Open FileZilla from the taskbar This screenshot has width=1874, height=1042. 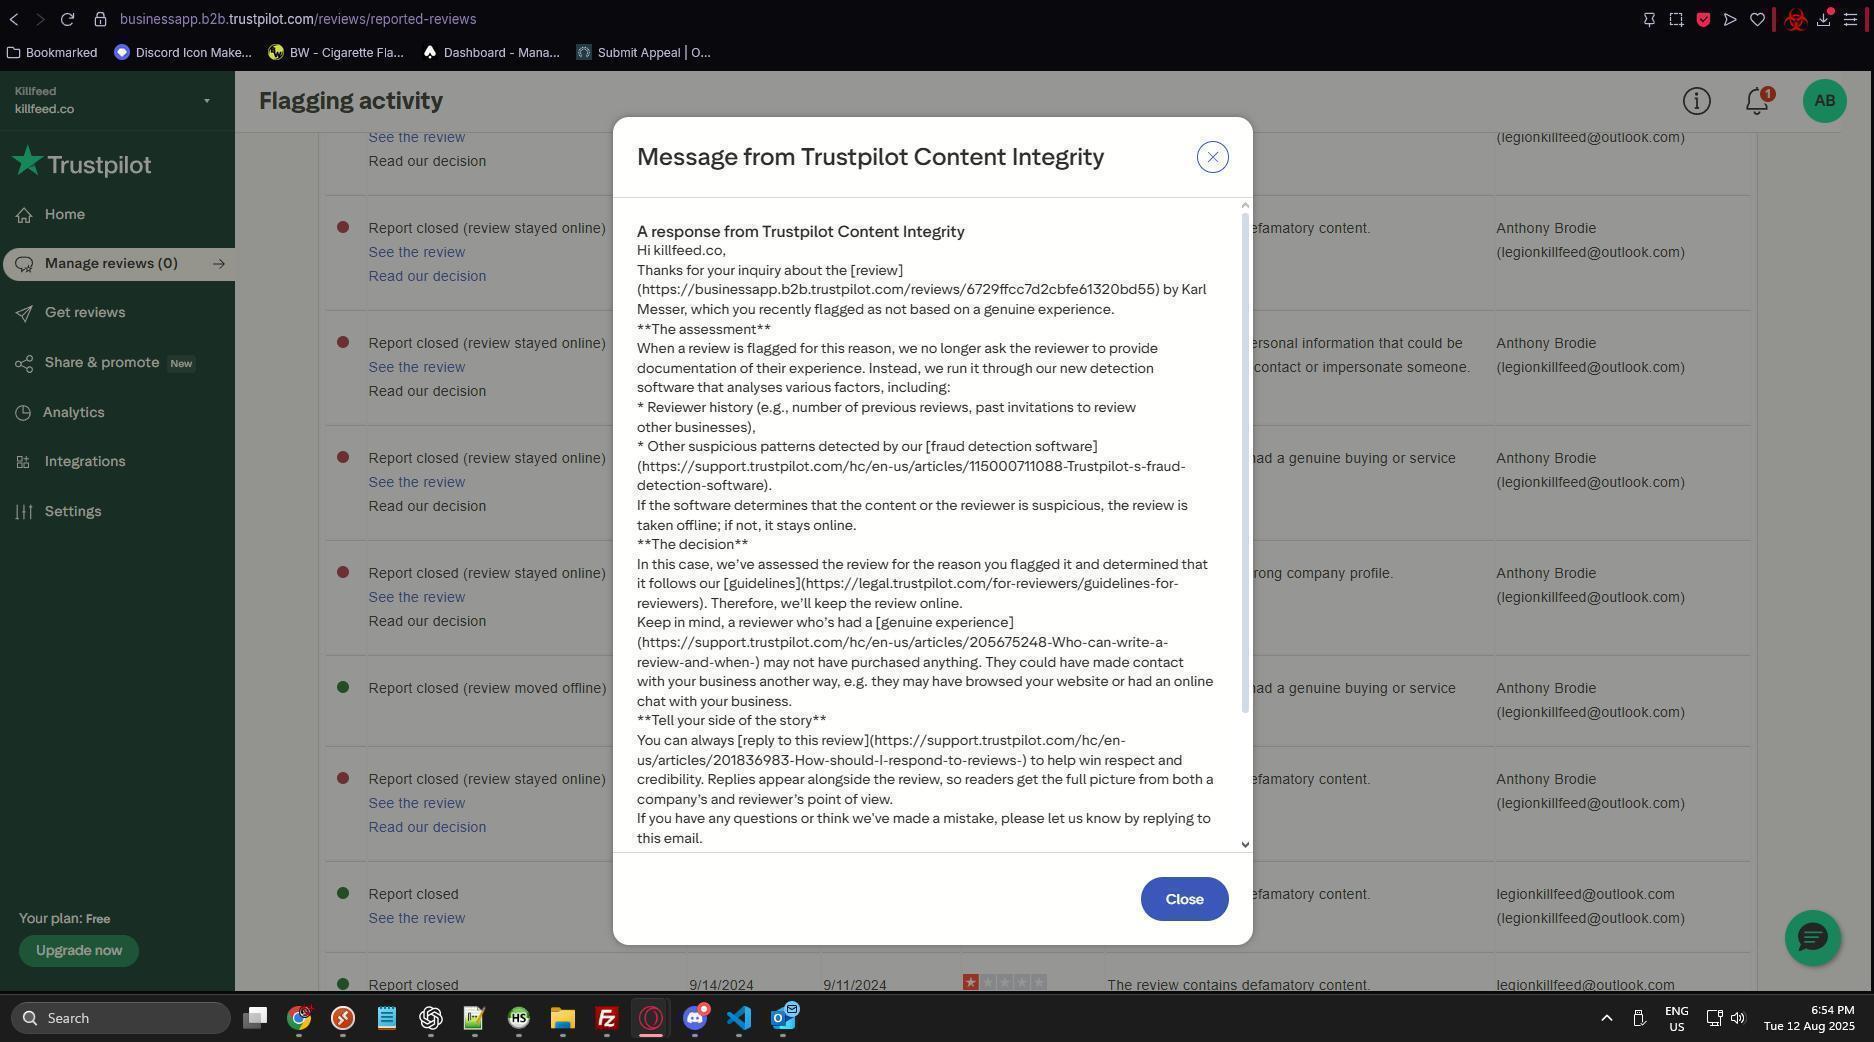point(606,1018)
